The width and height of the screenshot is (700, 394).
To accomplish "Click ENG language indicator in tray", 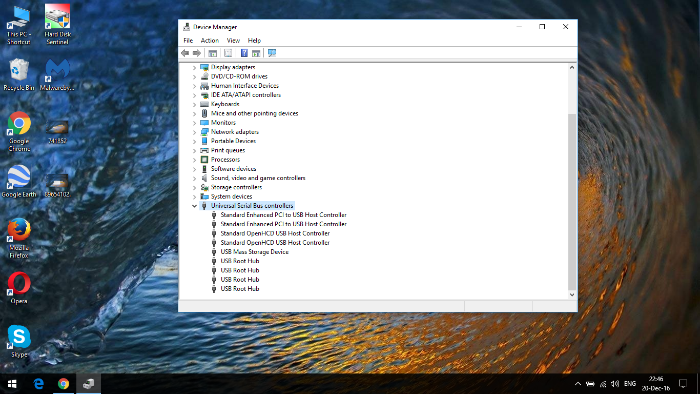I will 629,384.
